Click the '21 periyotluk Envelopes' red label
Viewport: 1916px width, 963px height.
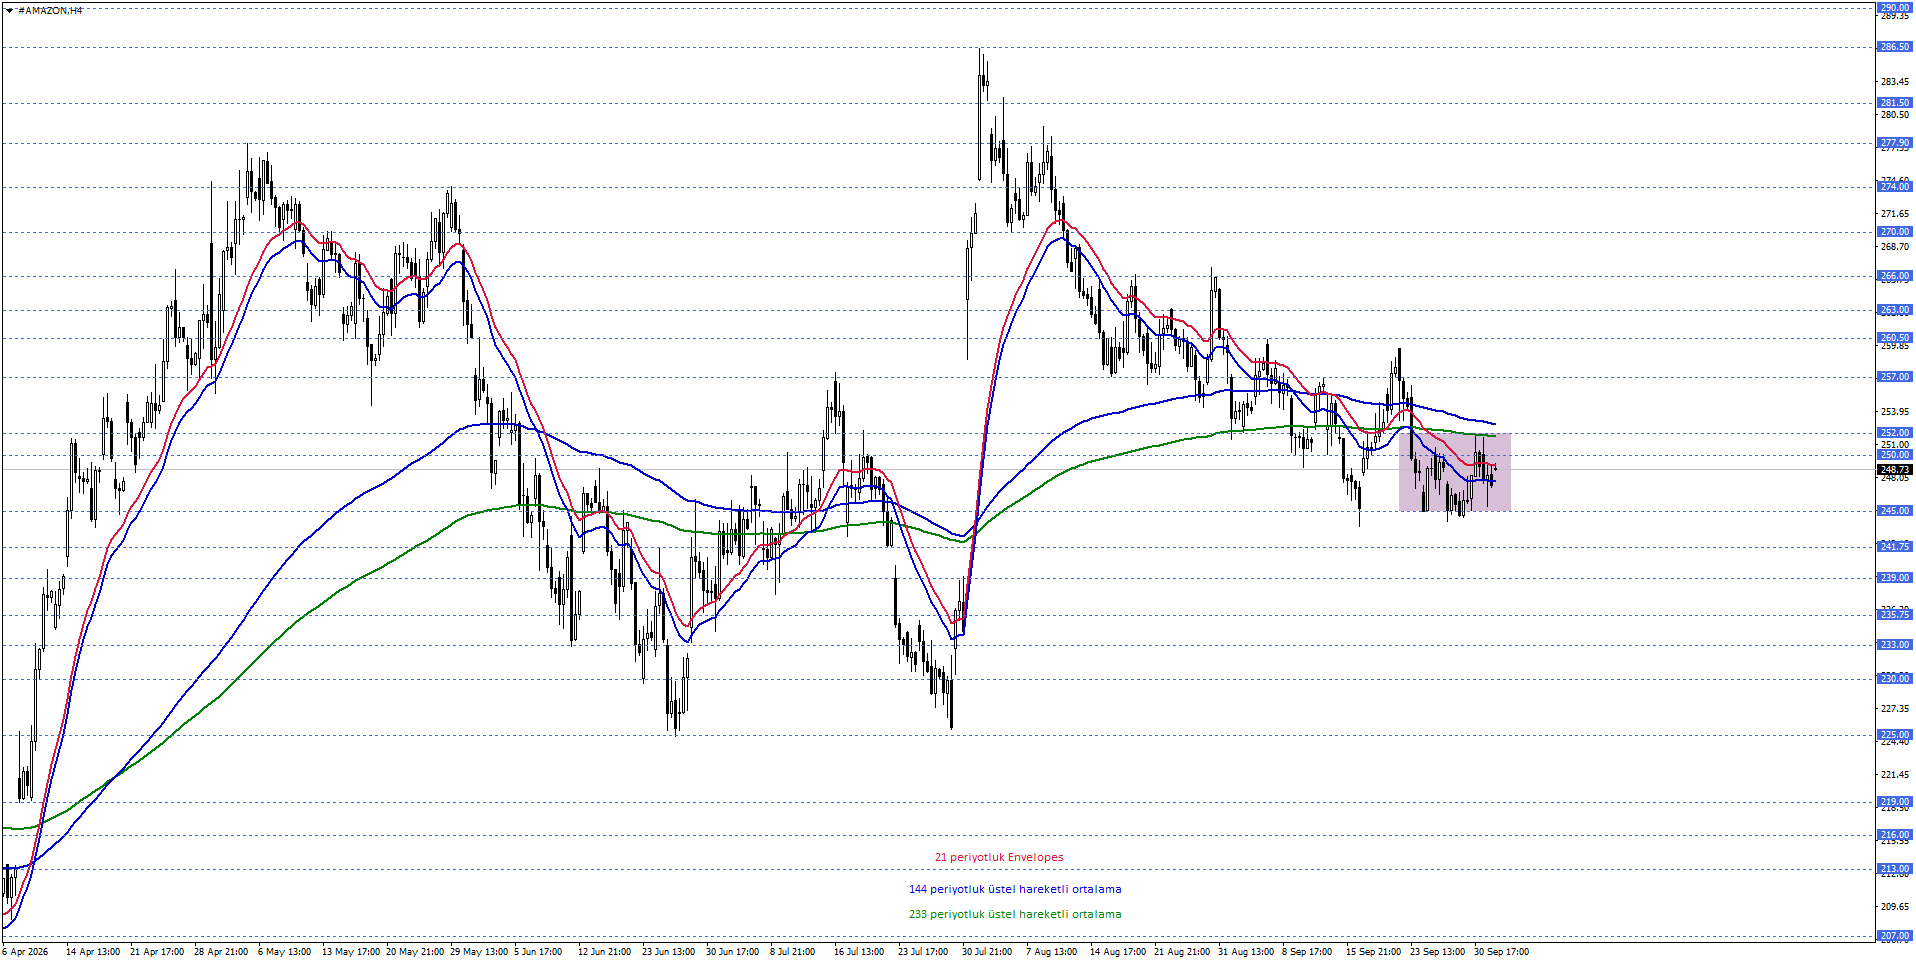999,857
